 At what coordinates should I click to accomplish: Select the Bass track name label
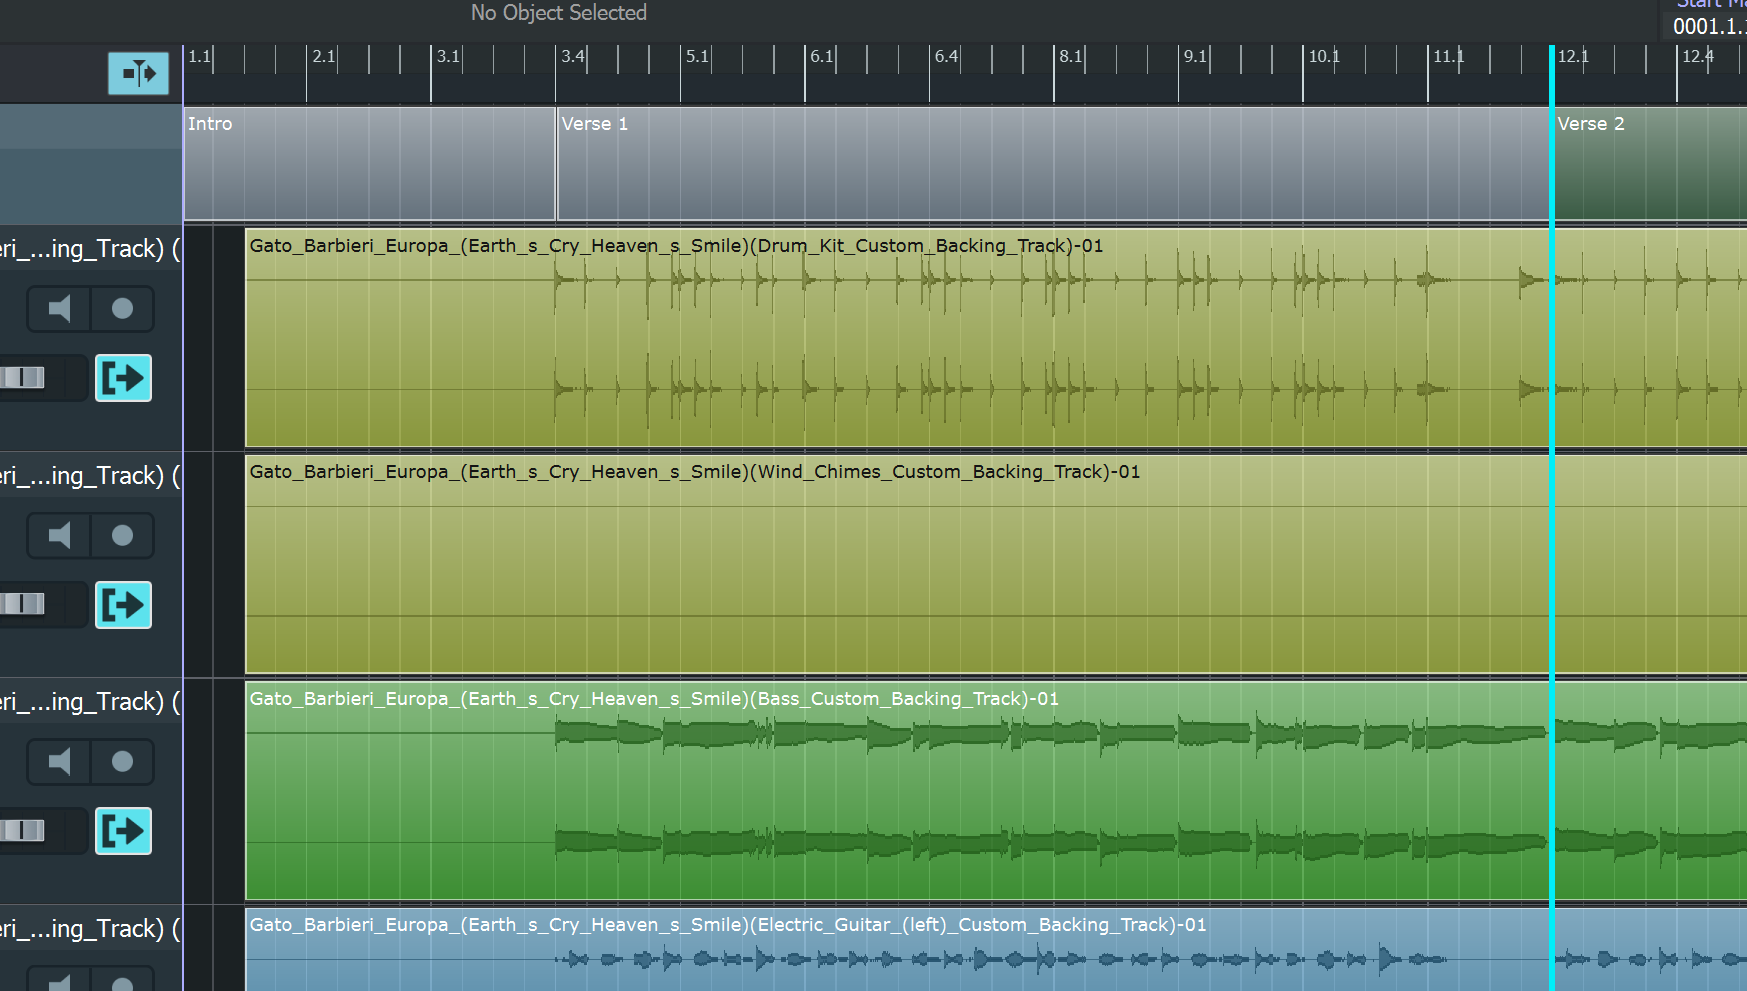tap(91, 702)
